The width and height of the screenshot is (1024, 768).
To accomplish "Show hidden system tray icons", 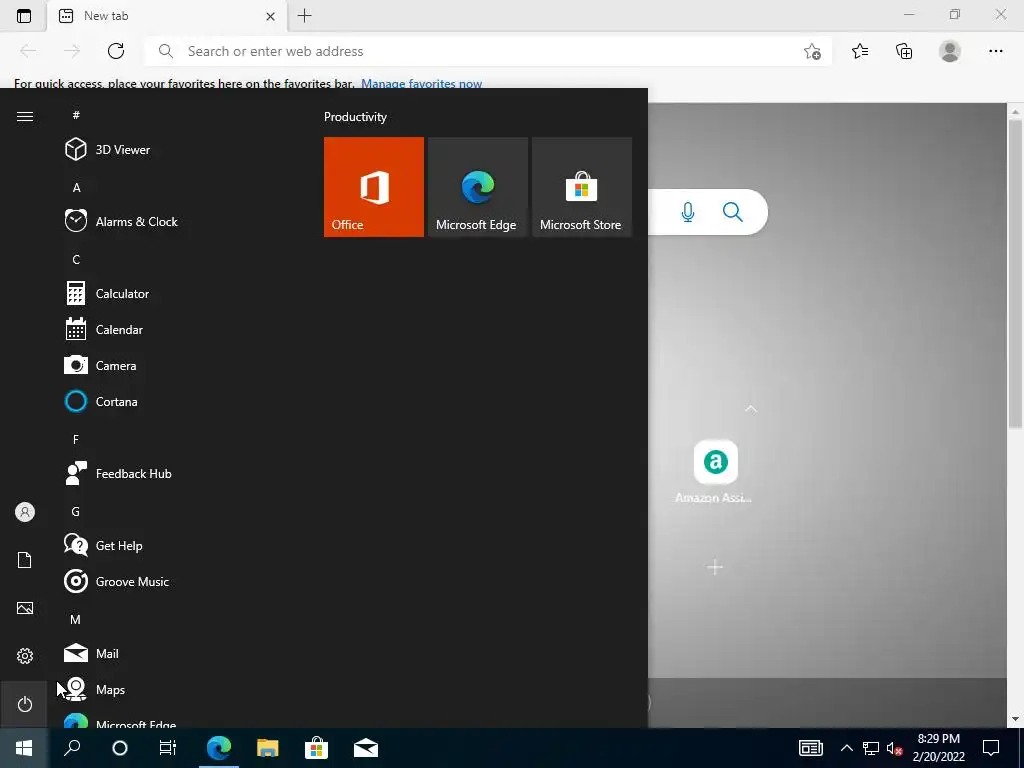I will point(846,748).
